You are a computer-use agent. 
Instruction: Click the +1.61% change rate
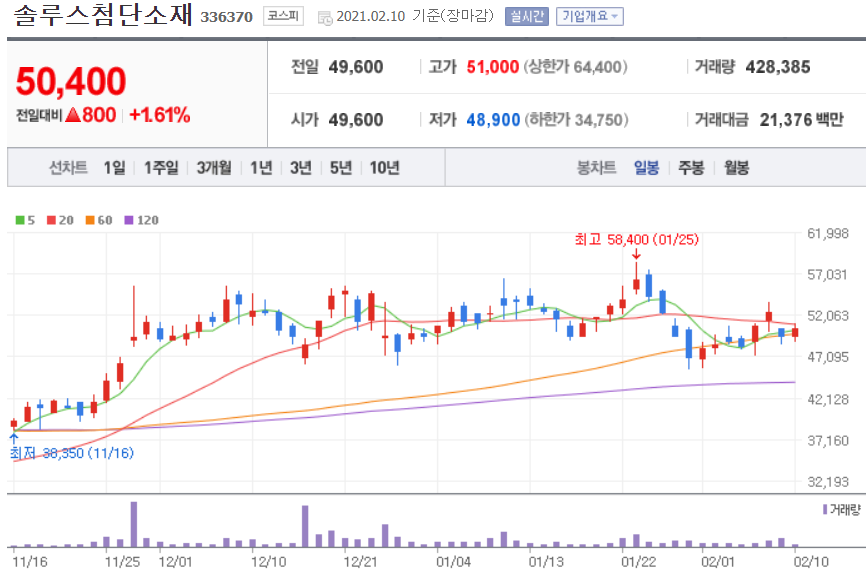(160, 115)
